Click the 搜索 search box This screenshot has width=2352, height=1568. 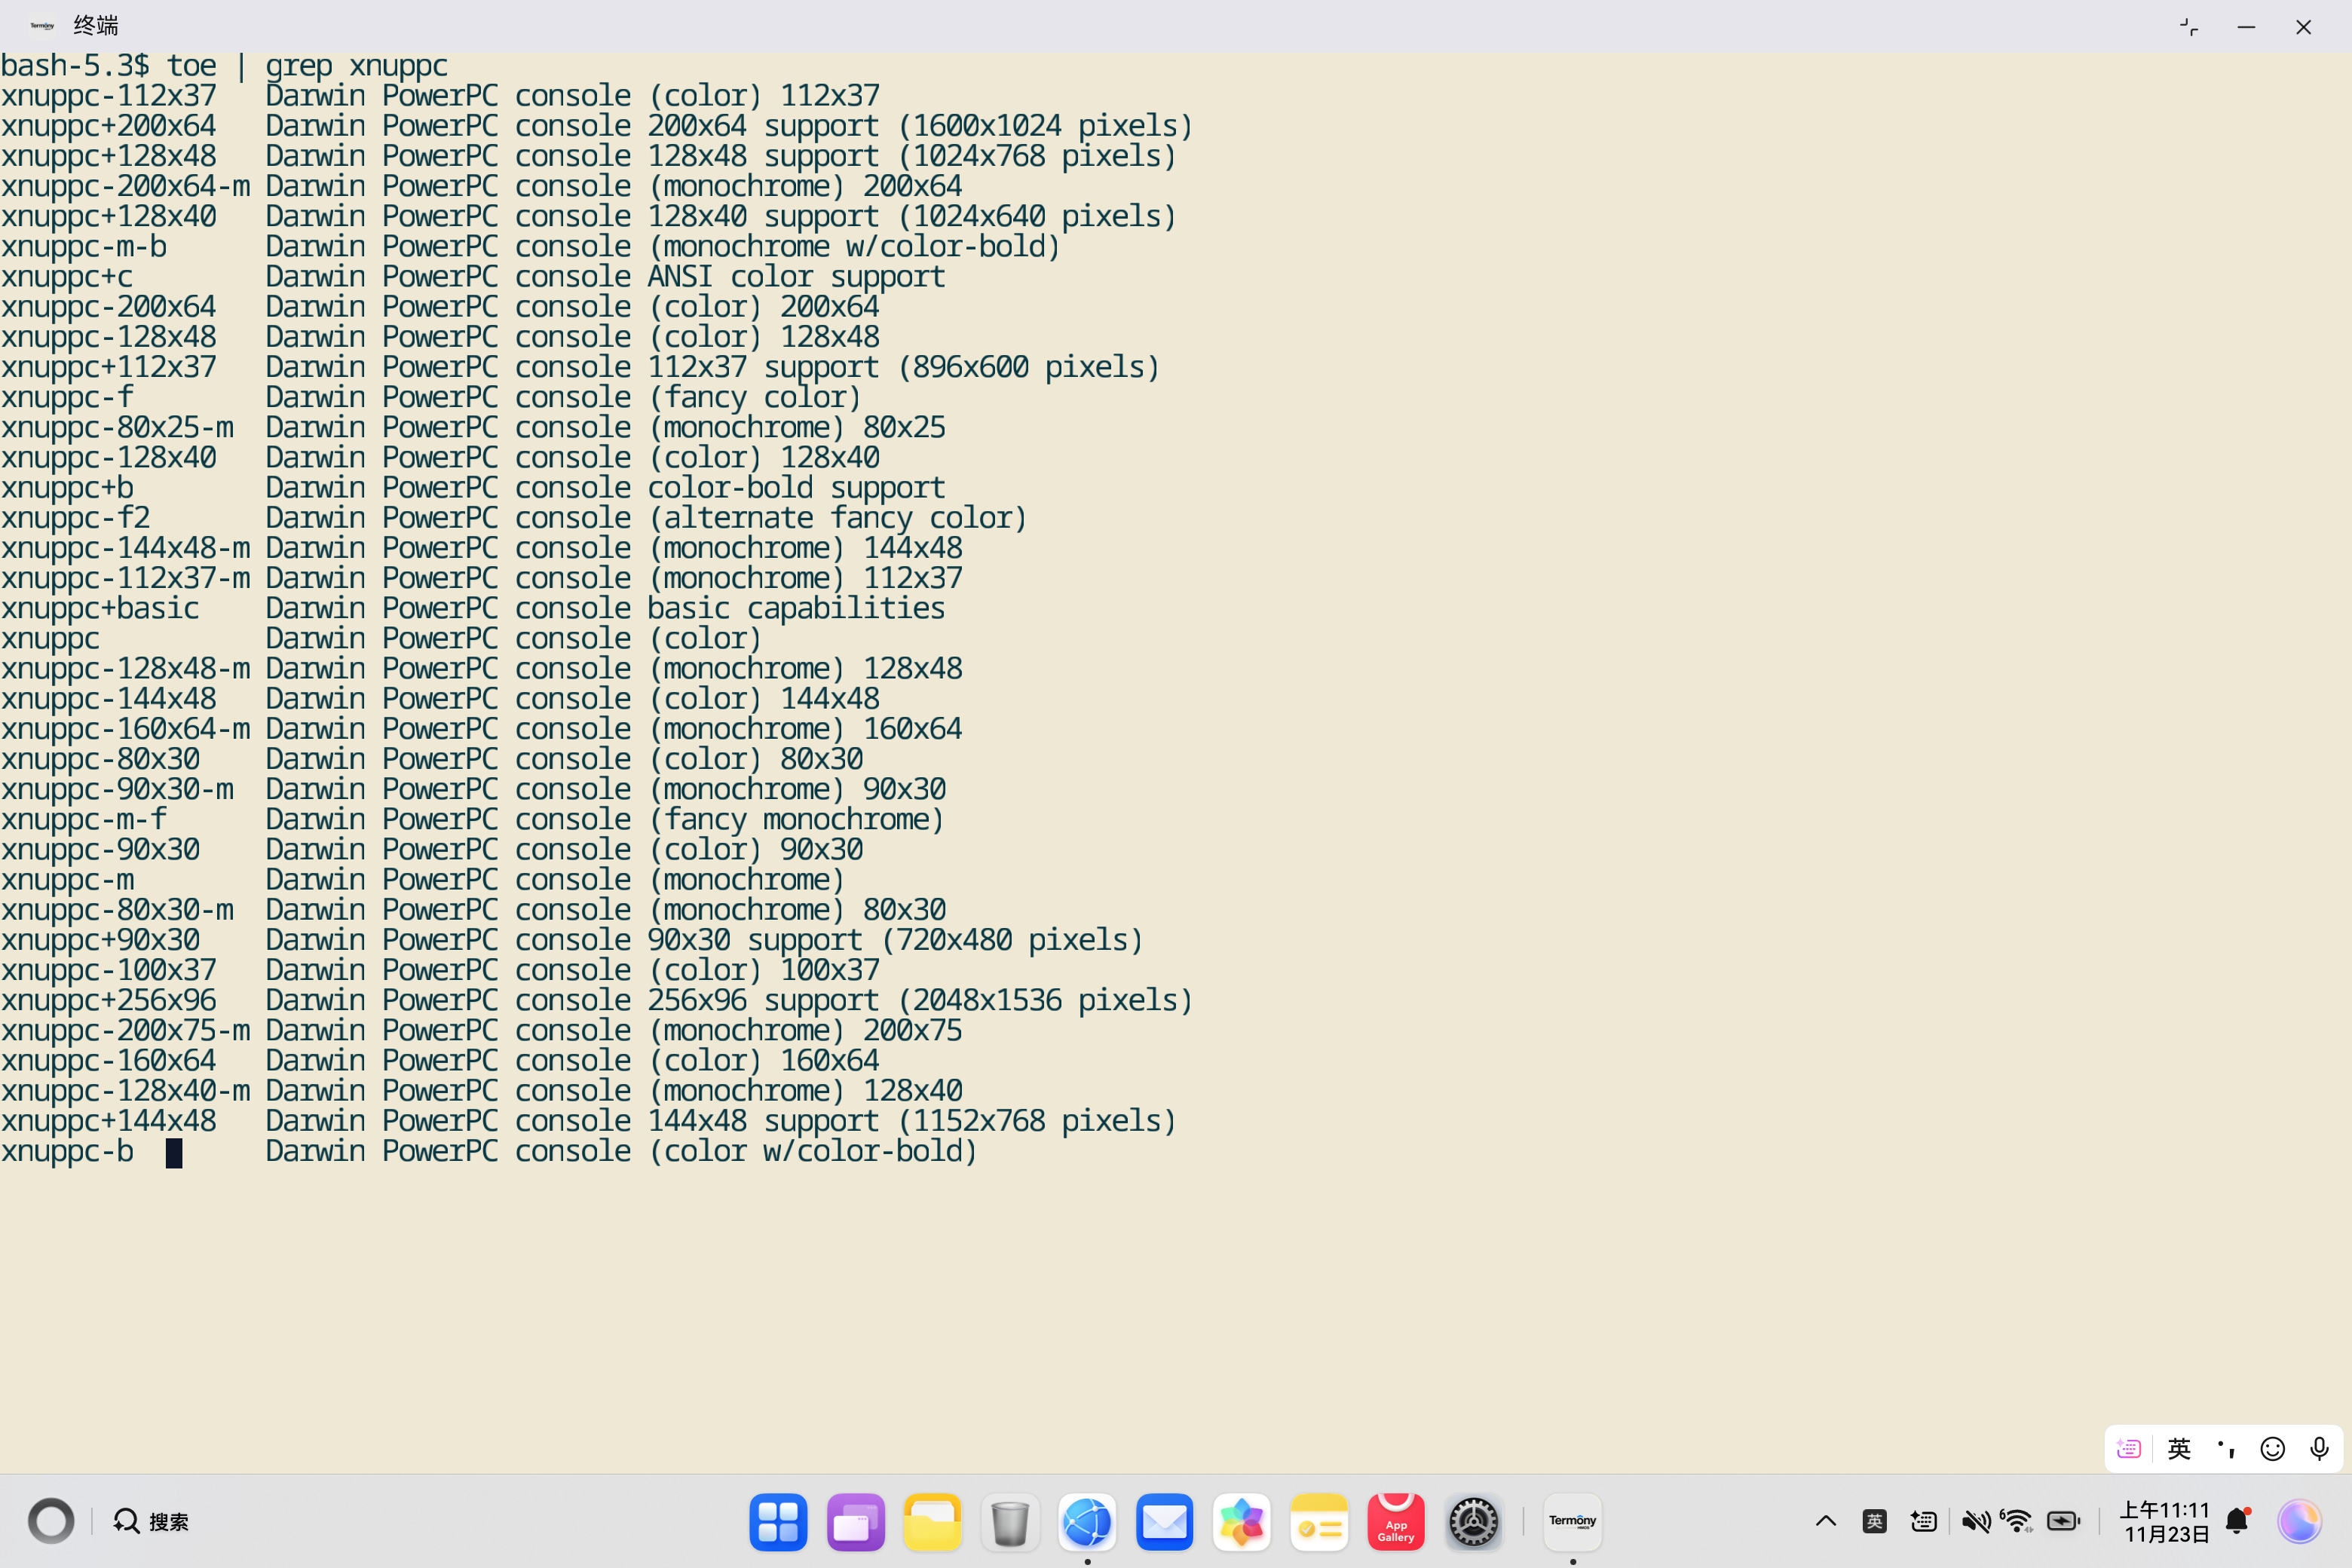click(x=152, y=1521)
